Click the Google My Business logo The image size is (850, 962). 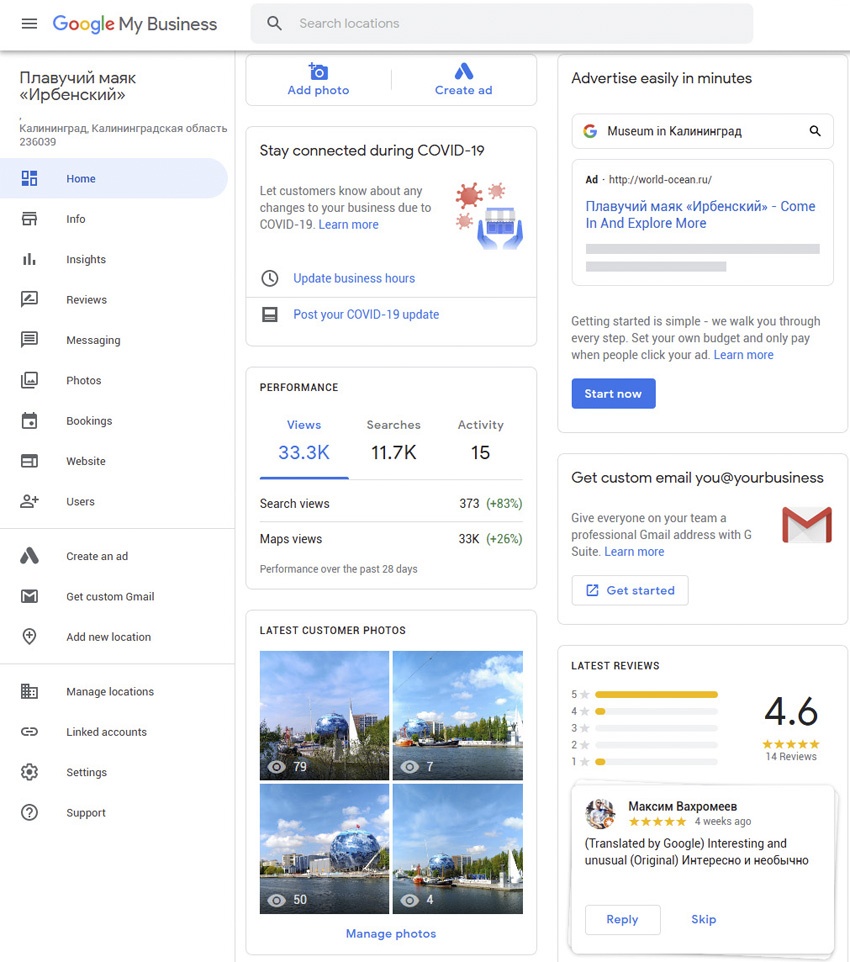[x=135, y=23]
